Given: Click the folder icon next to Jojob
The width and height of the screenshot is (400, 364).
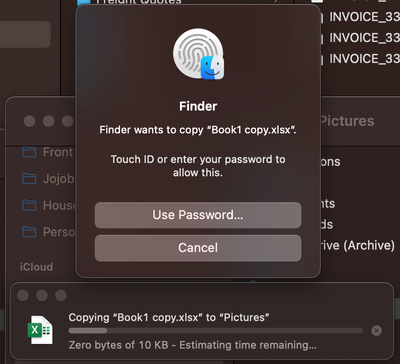Looking at the screenshot, I should click(29, 179).
